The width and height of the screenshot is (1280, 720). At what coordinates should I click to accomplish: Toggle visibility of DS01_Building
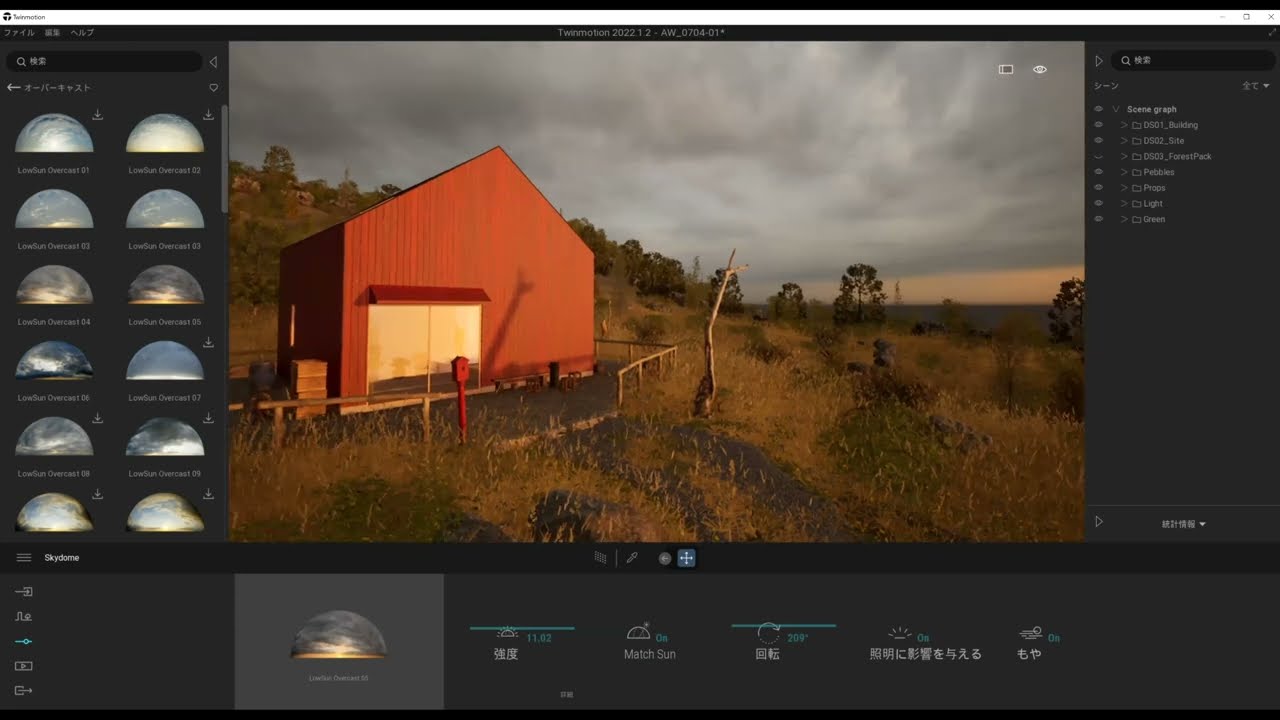[x=1098, y=125]
